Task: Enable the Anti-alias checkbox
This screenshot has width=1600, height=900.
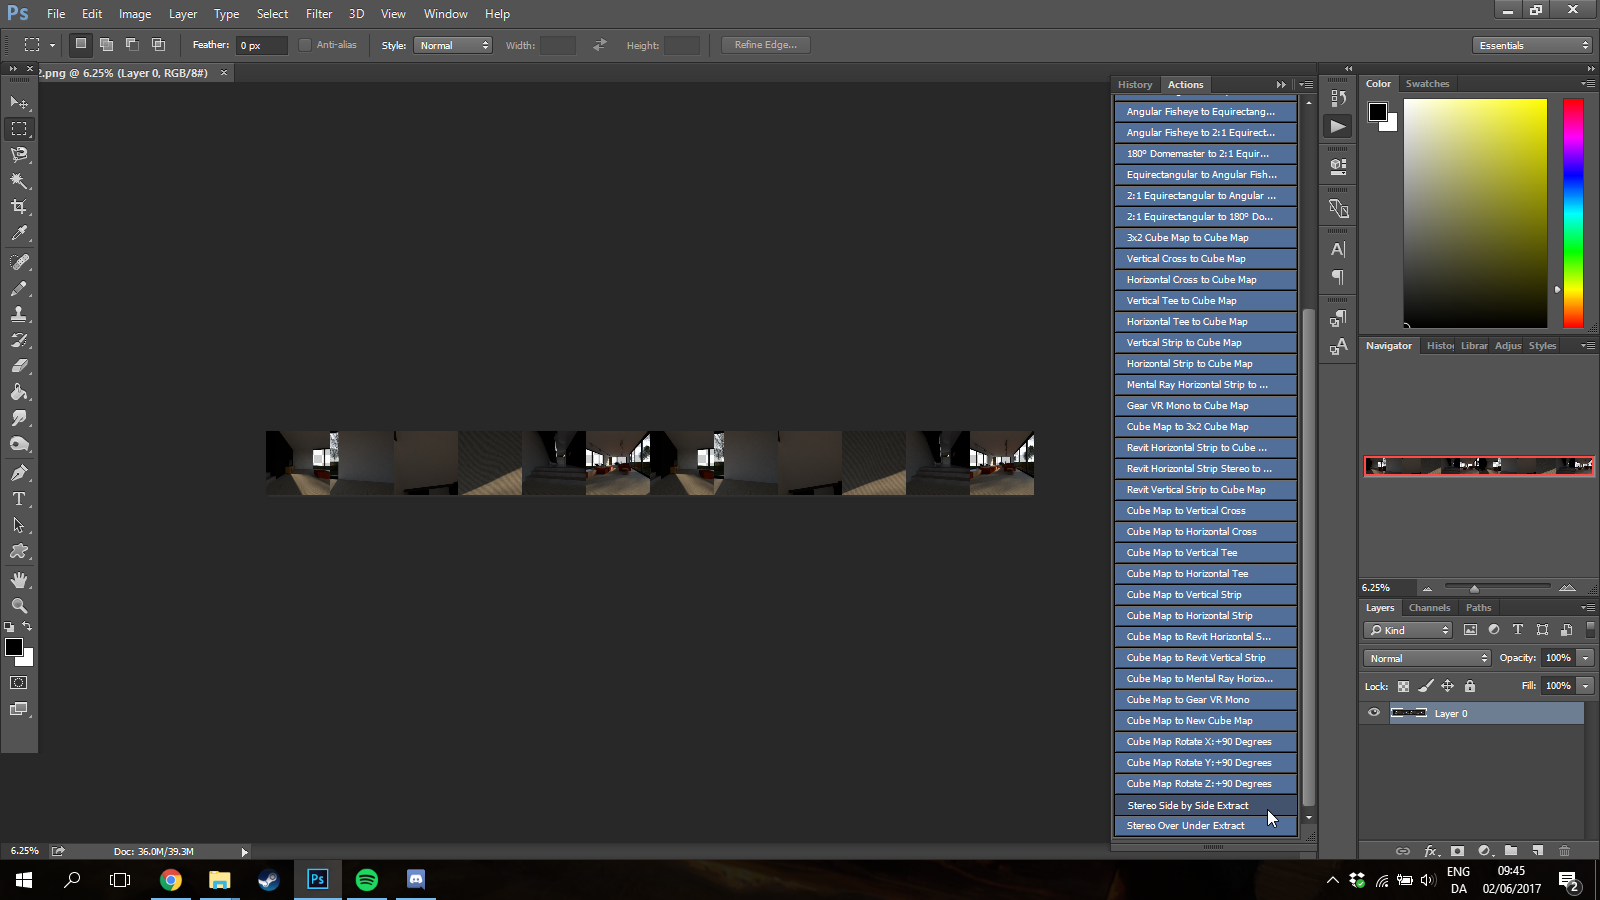Action: [305, 45]
